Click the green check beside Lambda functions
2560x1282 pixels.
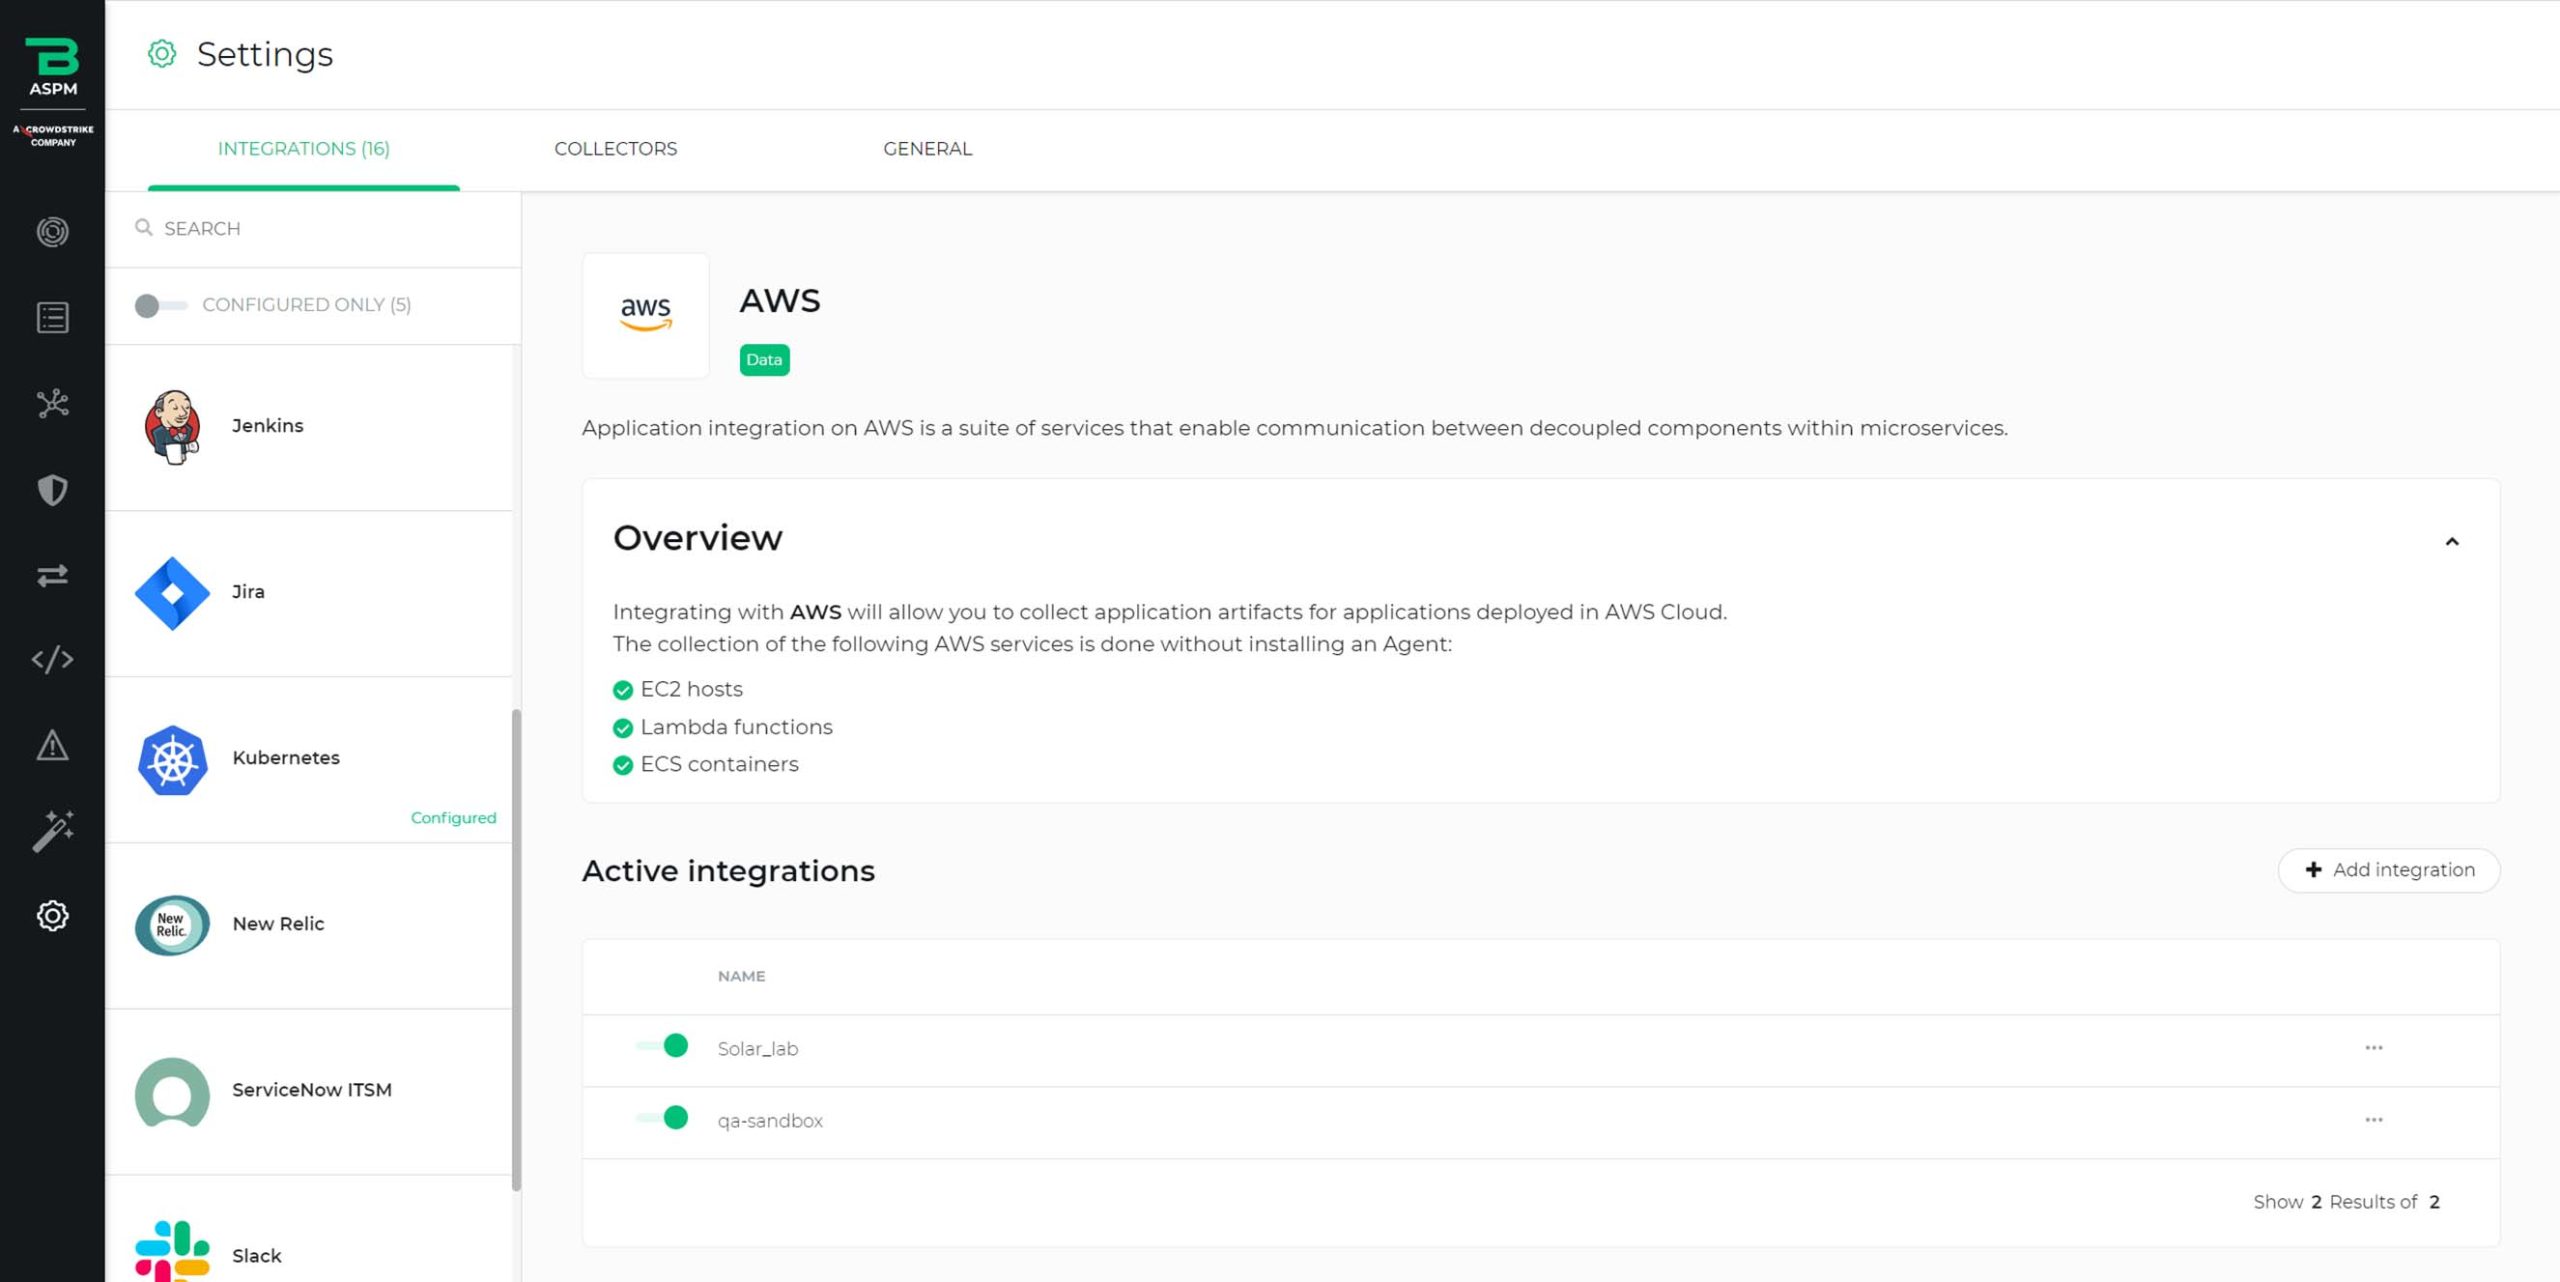[623, 728]
